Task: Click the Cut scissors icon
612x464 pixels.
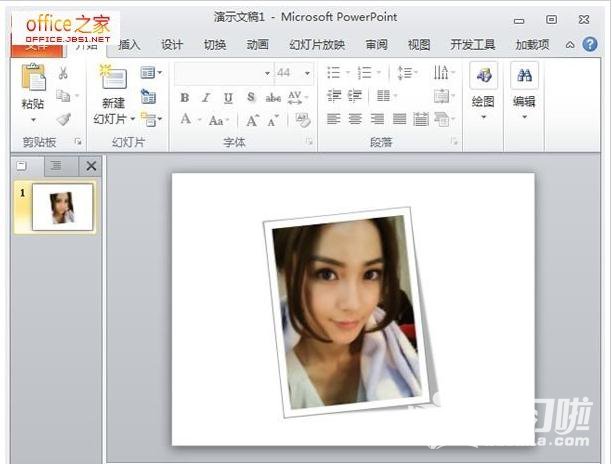Action: (64, 73)
